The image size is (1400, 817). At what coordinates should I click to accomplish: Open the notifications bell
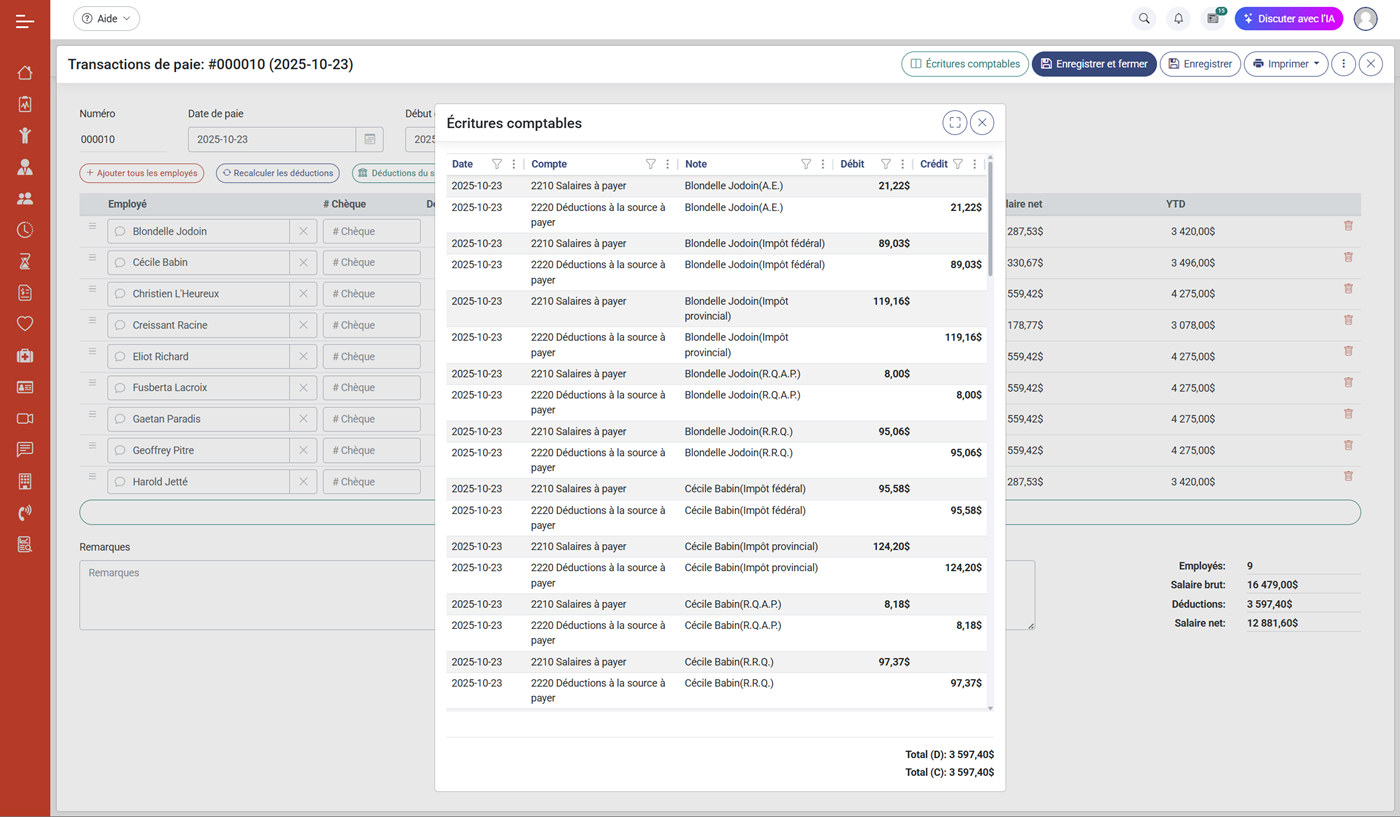pyautogui.click(x=1178, y=18)
